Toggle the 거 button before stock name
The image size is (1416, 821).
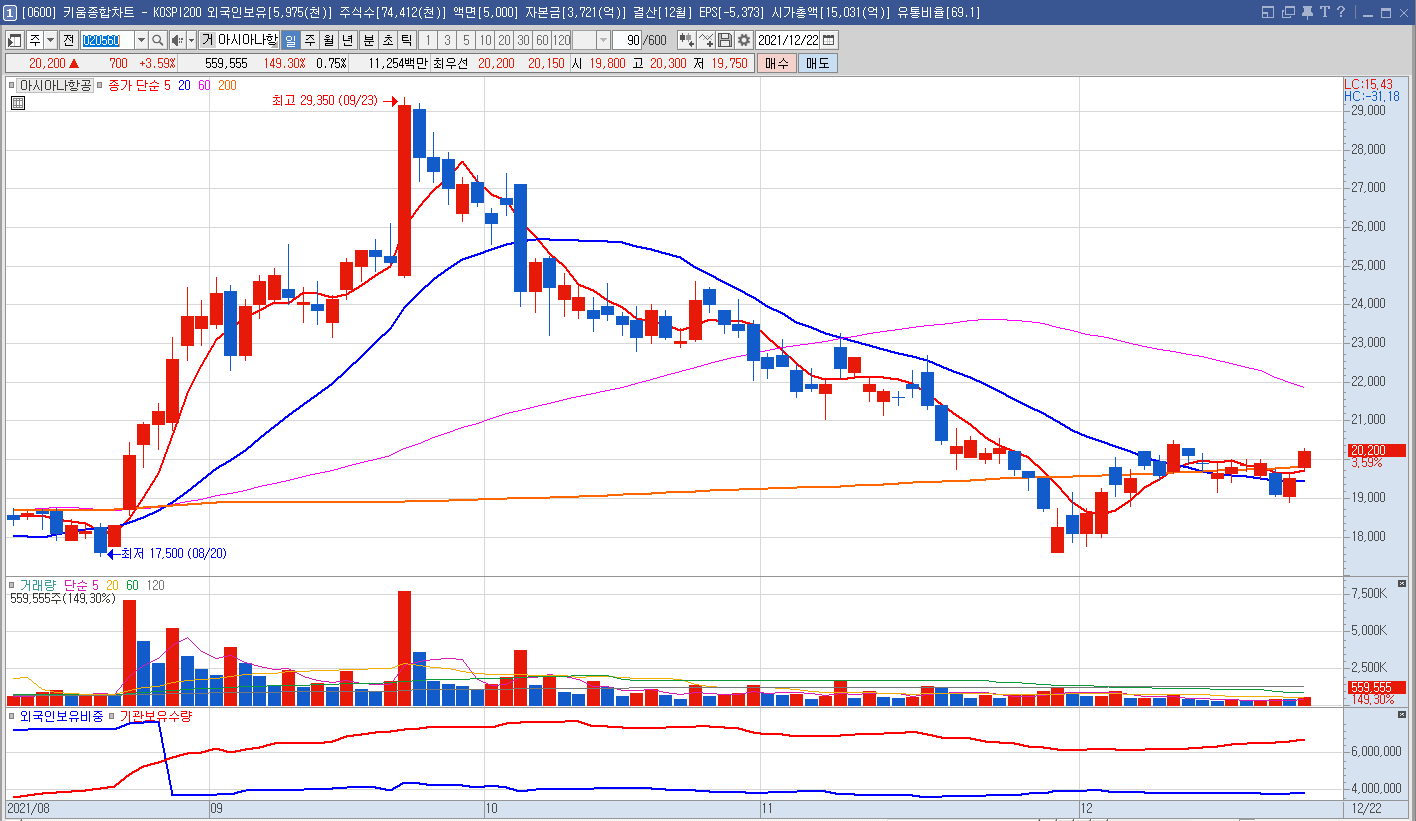pyautogui.click(x=207, y=40)
